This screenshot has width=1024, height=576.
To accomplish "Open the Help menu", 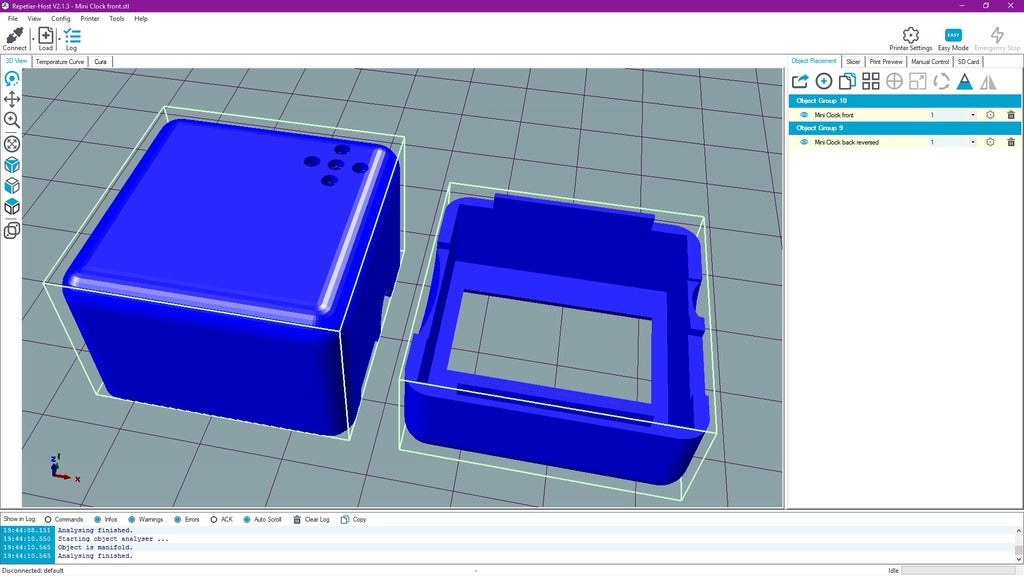I will pos(141,18).
